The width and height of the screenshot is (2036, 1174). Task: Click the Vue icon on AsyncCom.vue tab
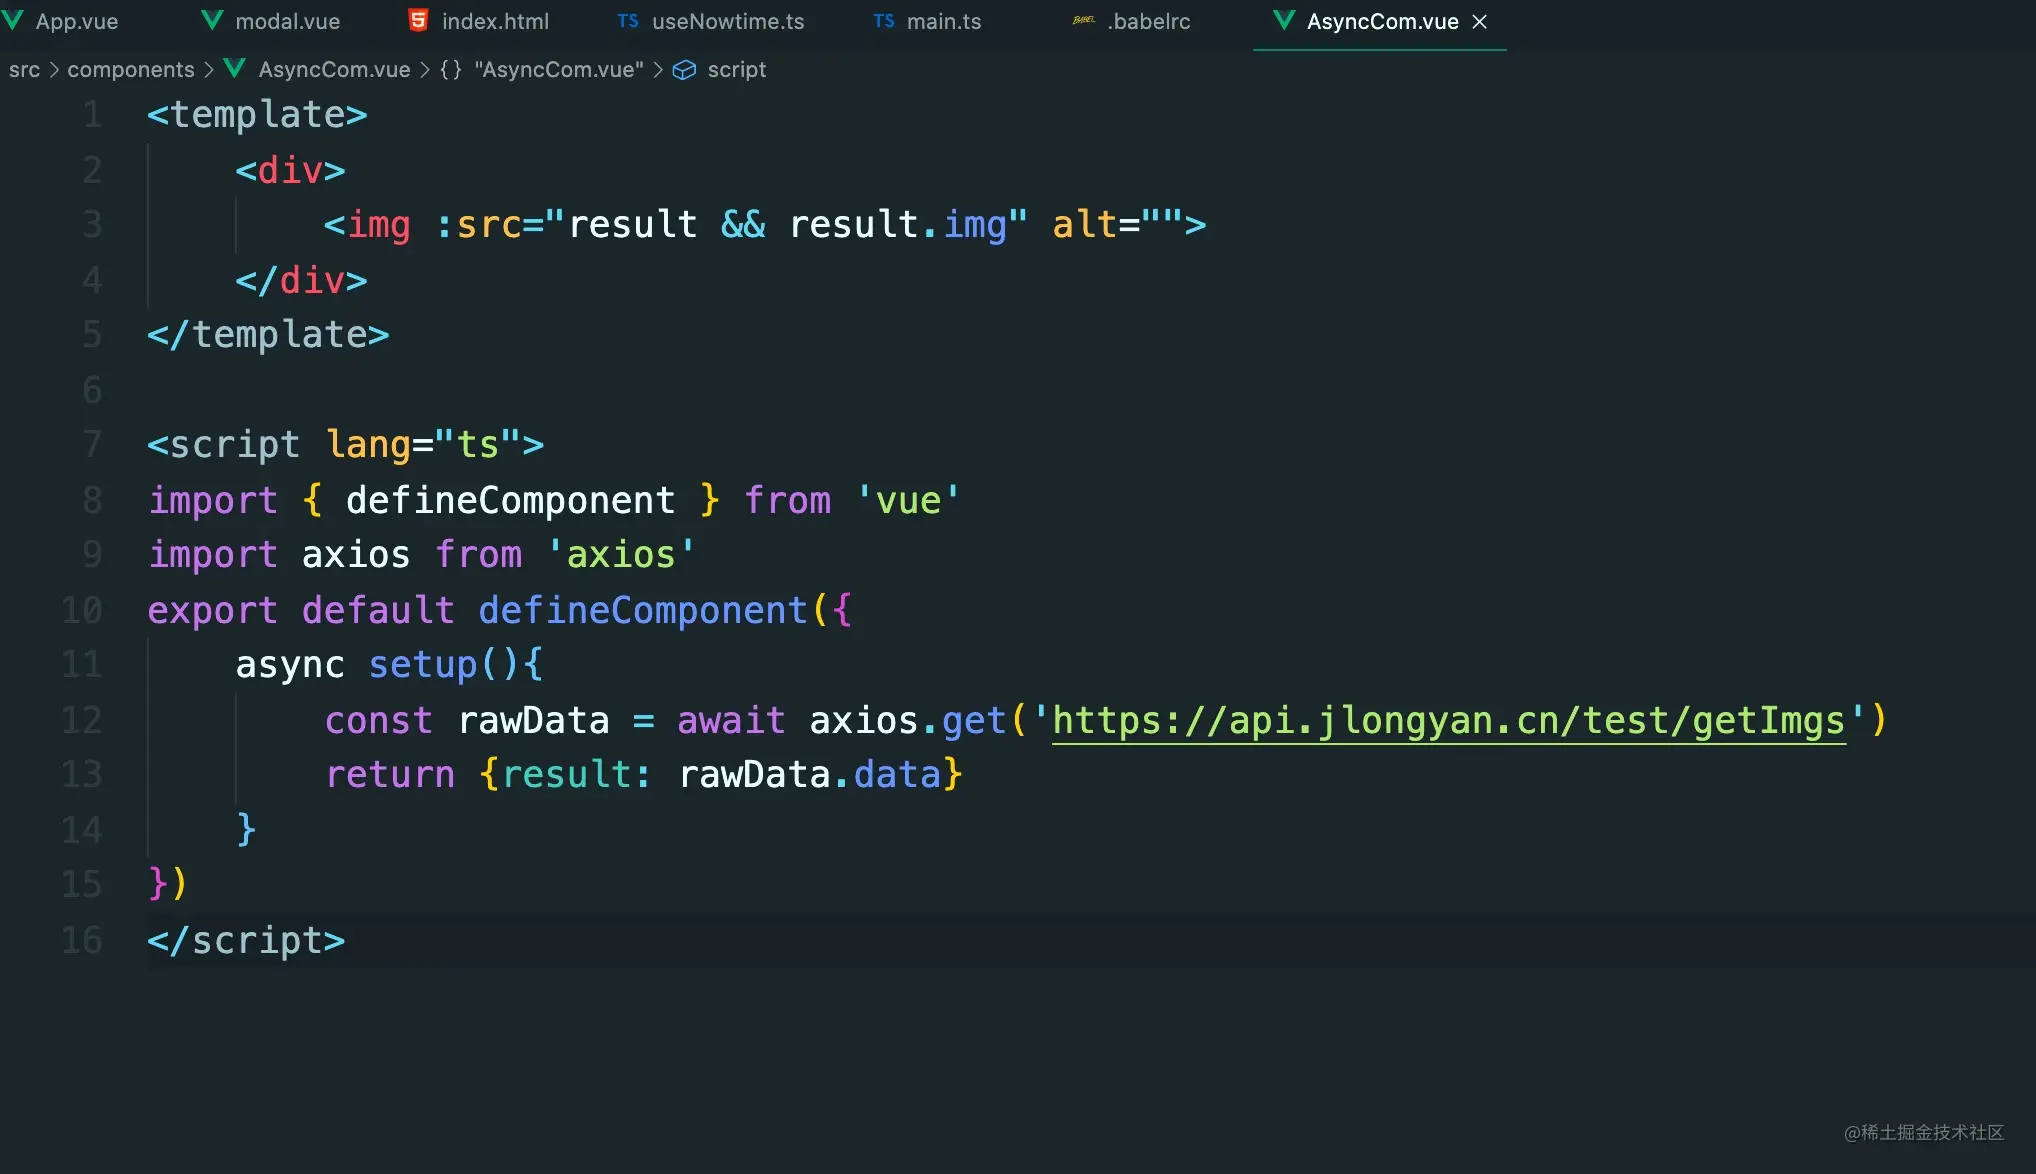coord(1284,20)
